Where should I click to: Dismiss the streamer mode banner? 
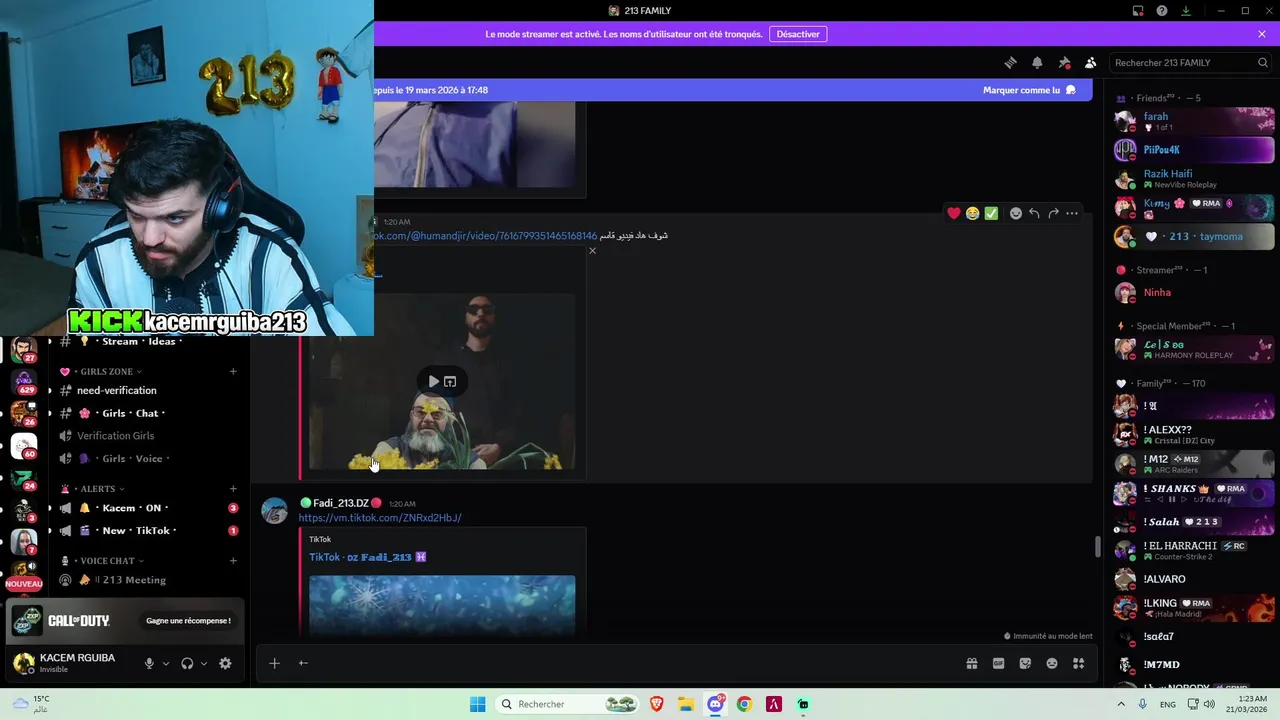(x=1262, y=34)
